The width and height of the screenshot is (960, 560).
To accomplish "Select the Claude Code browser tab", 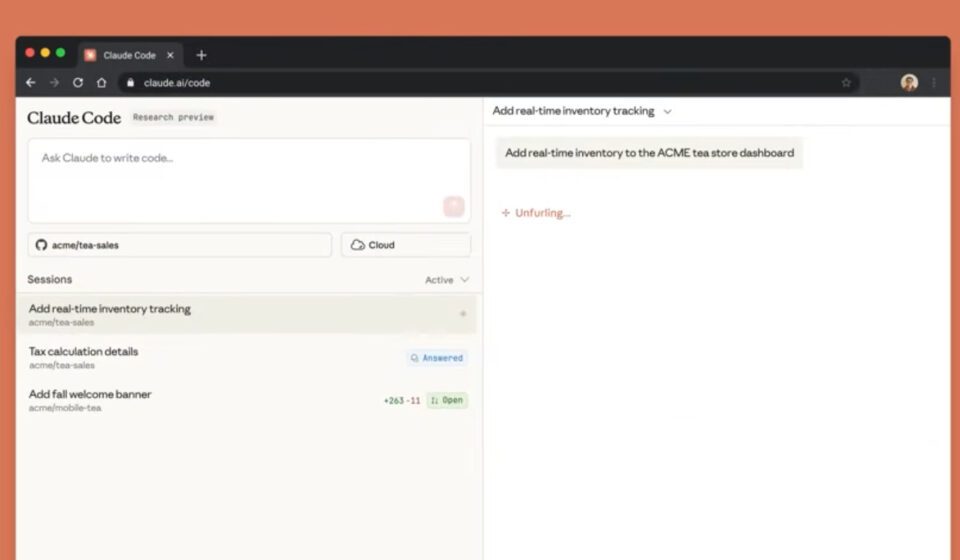I will click(130, 55).
